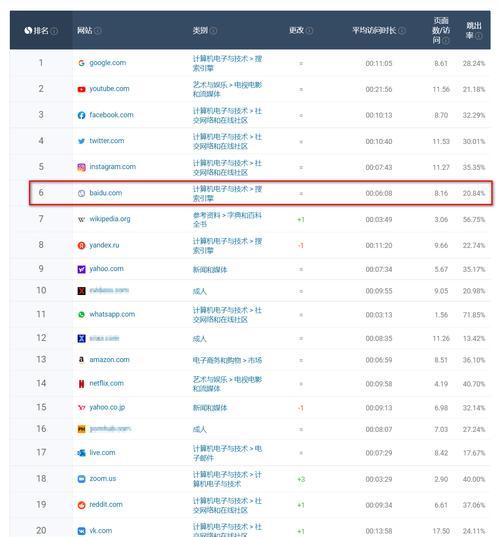Screen dimensions: 500x537
Task: Click the 平均访问时长 column header
Action: click(x=374, y=30)
